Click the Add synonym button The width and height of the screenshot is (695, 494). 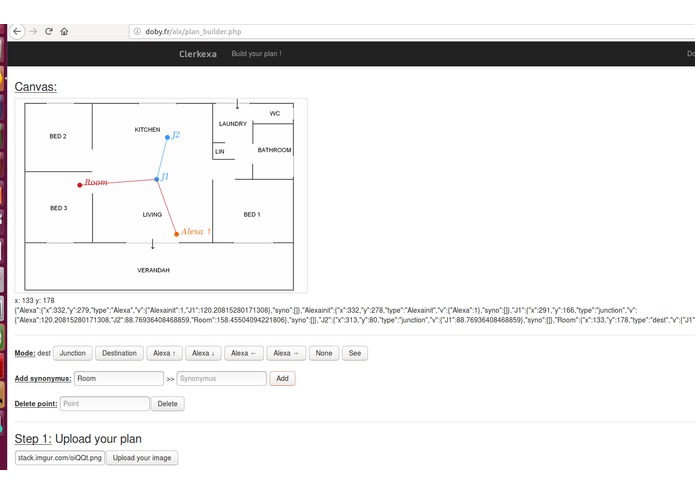[282, 378]
